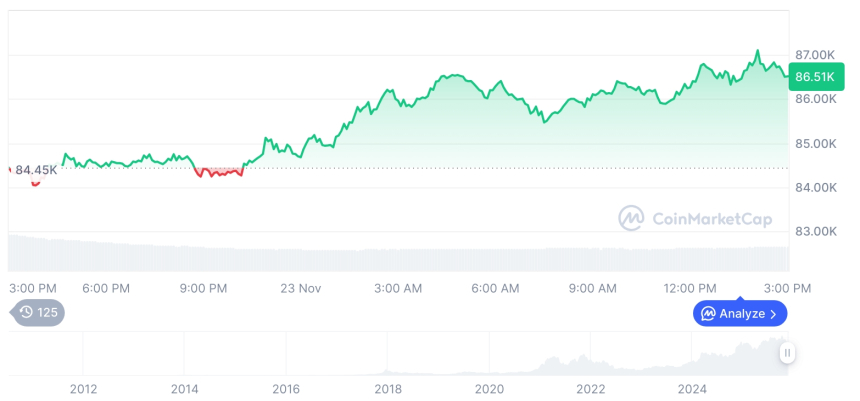Viewport: 860px width, 401px height.
Task: Click the Analyze button
Action: [x=740, y=313]
